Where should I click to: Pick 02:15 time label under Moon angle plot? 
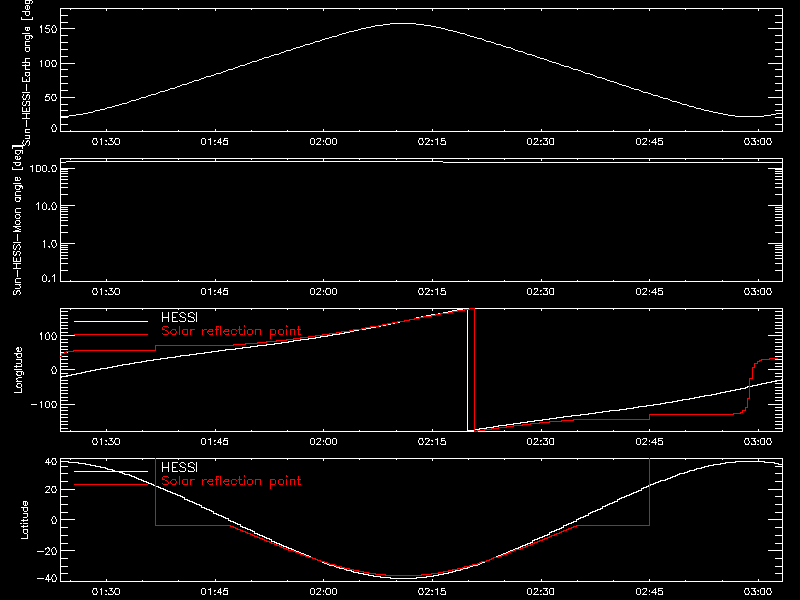click(x=432, y=291)
